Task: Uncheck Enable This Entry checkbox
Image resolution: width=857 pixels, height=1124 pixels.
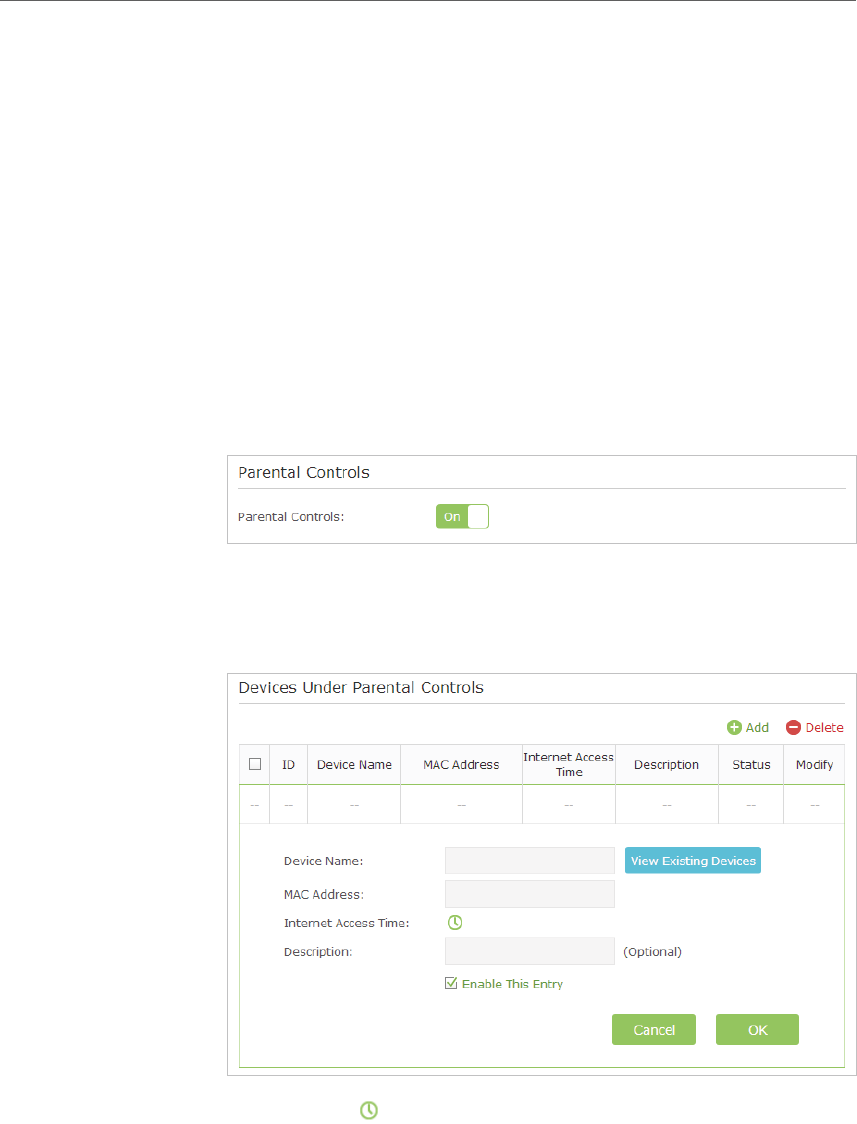Action: coord(451,983)
